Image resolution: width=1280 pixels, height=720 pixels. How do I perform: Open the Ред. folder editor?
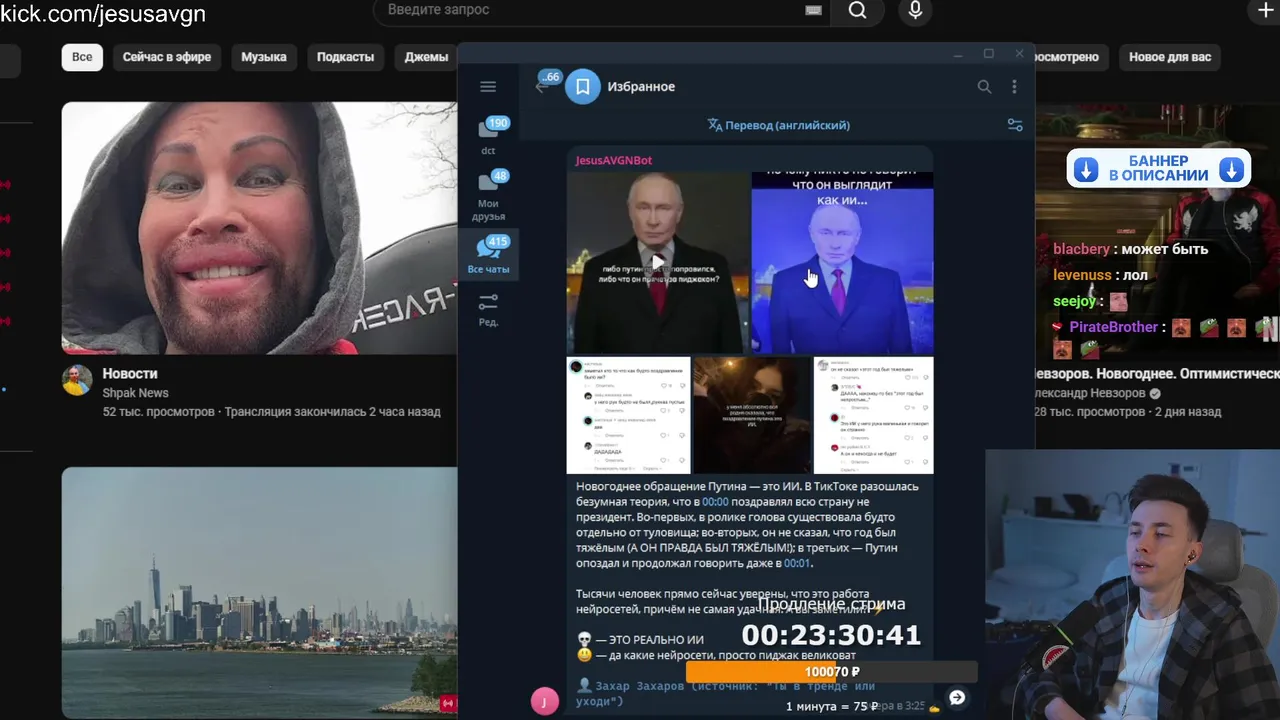[x=488, y=309]
